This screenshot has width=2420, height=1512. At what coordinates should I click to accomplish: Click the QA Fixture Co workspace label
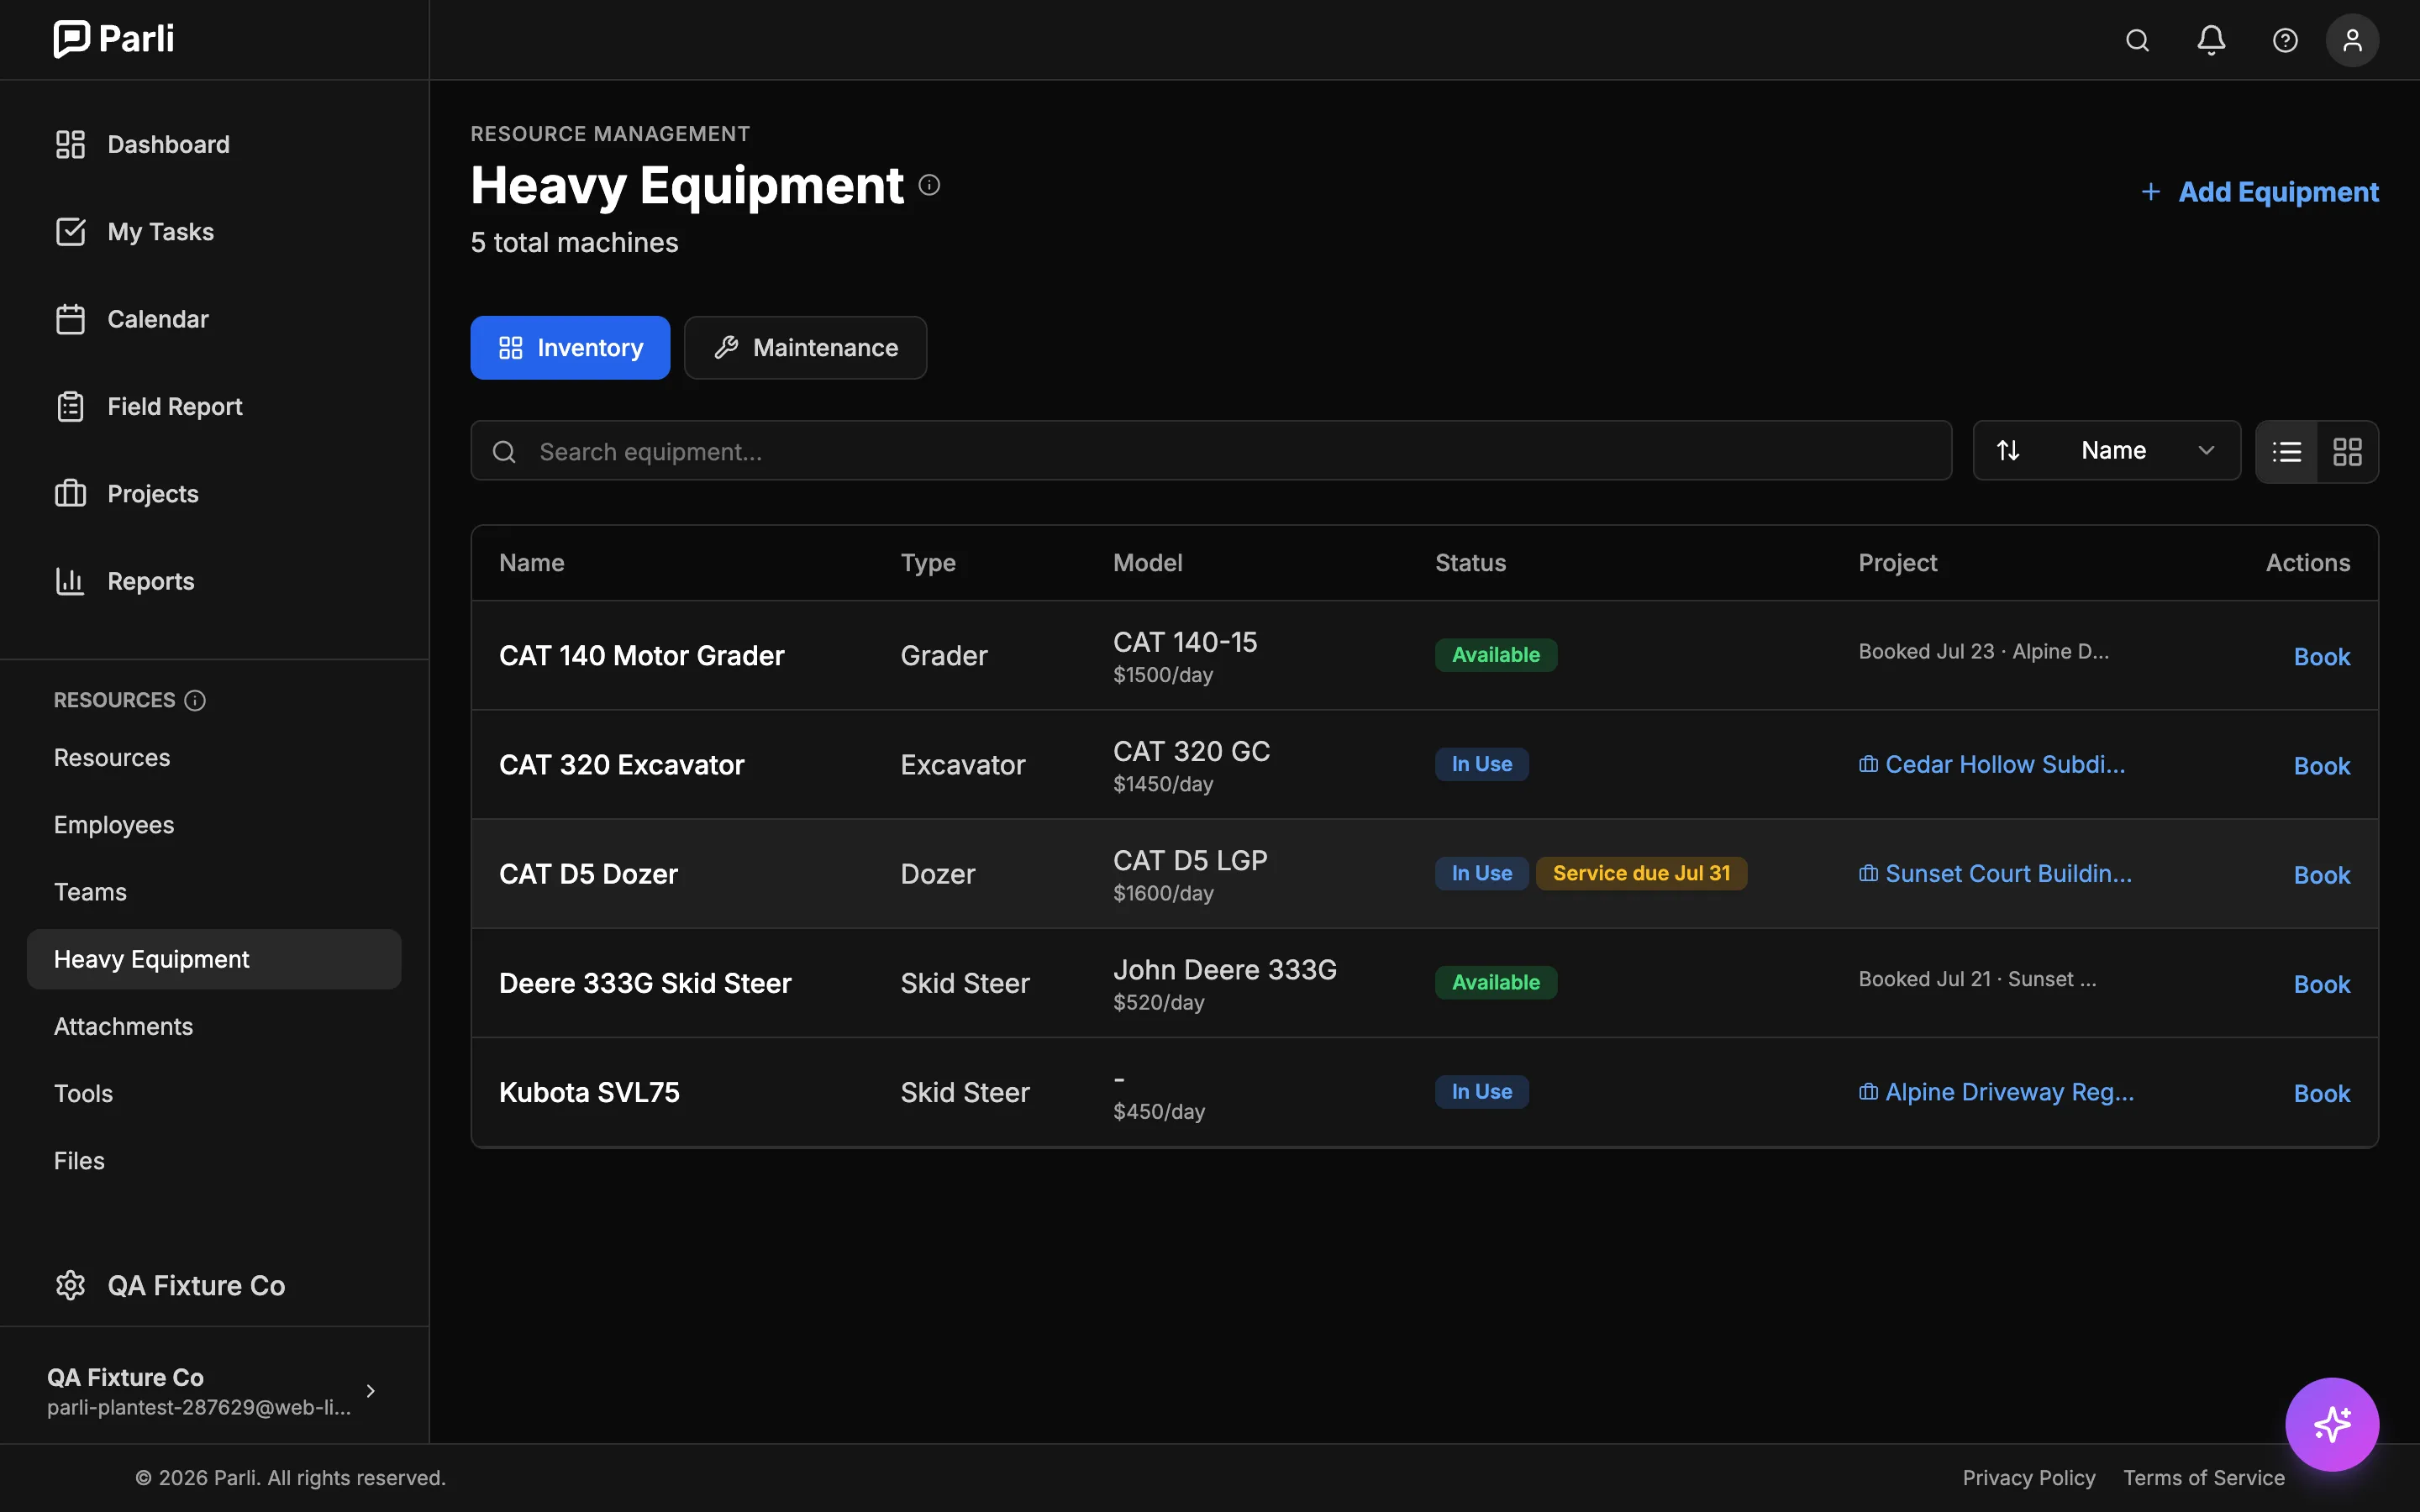[x=196, y=1285]
